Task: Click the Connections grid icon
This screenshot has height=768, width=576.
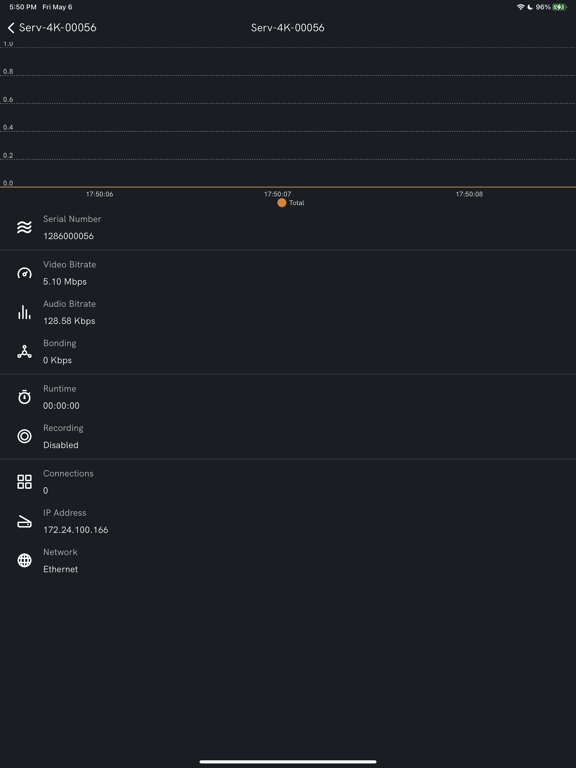Action: (x=24, y=481)
